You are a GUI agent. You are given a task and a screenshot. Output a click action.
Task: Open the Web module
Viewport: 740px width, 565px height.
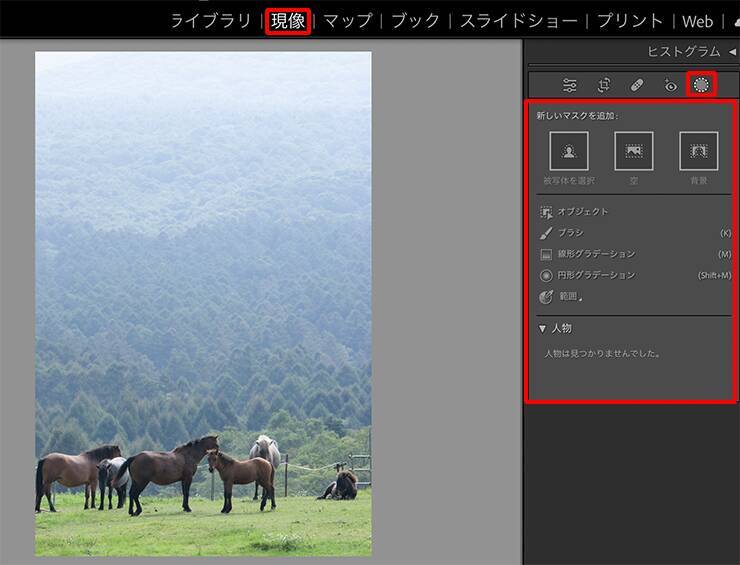click(698, 21)
